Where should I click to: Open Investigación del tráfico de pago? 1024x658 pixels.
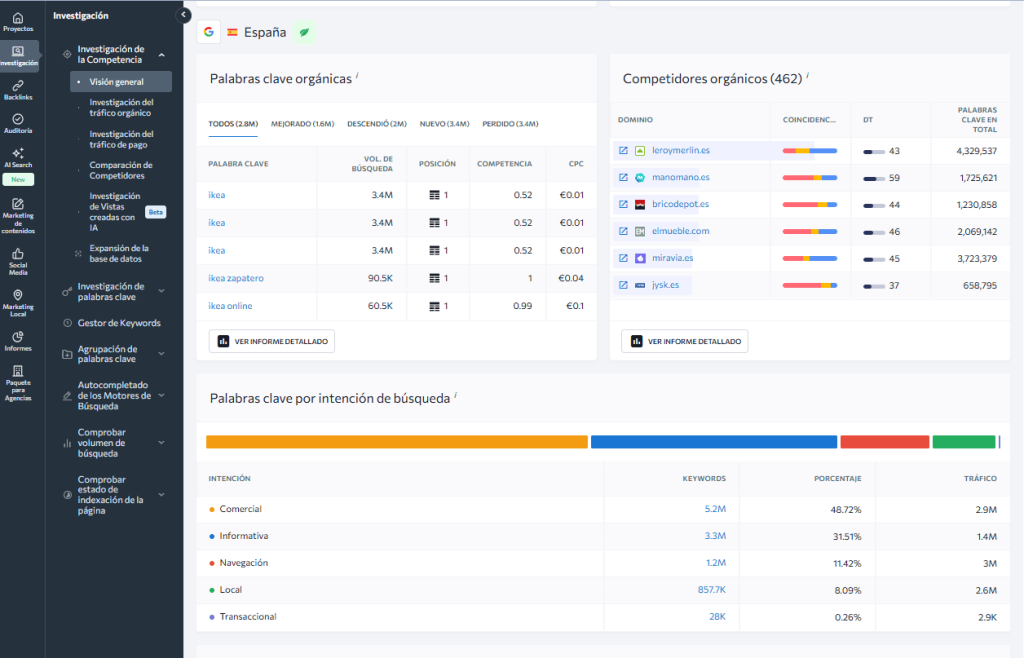[121, 139]
